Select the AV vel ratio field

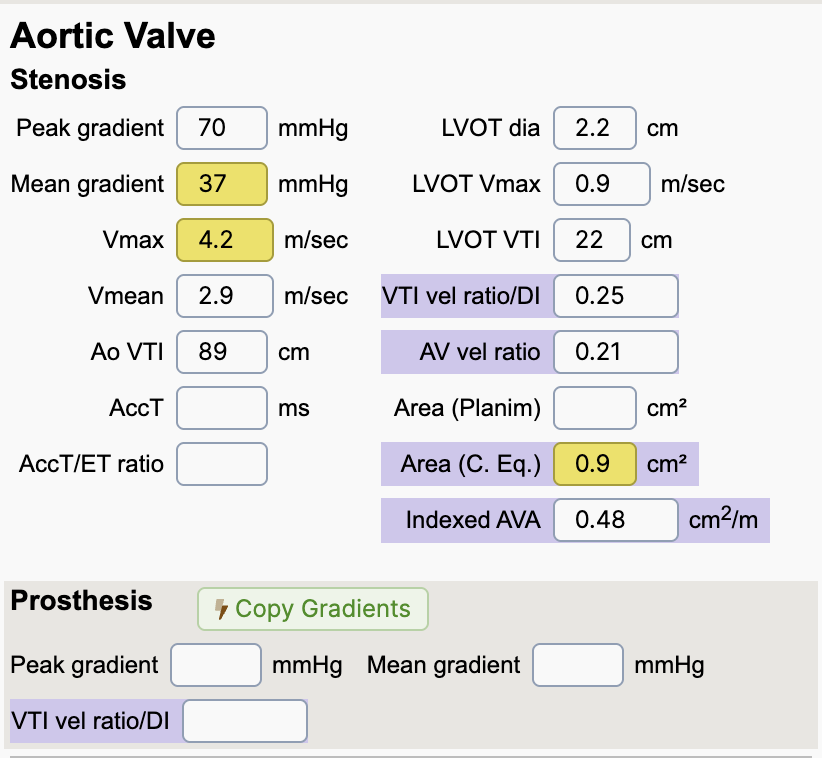click(x=615, y=352)
